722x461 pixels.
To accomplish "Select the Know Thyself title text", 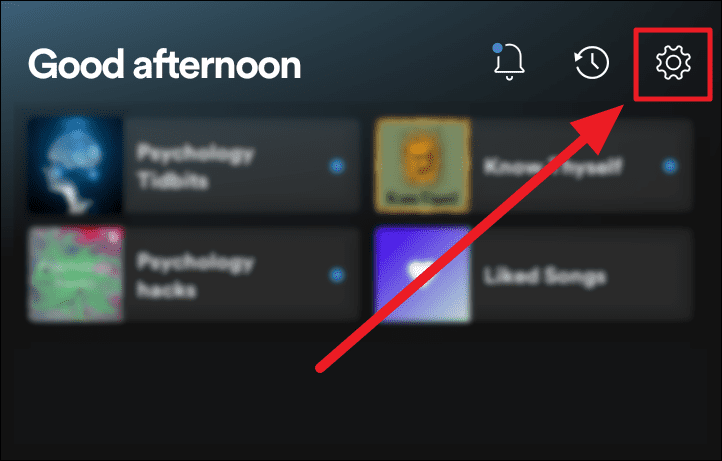I will coord(553,166).
